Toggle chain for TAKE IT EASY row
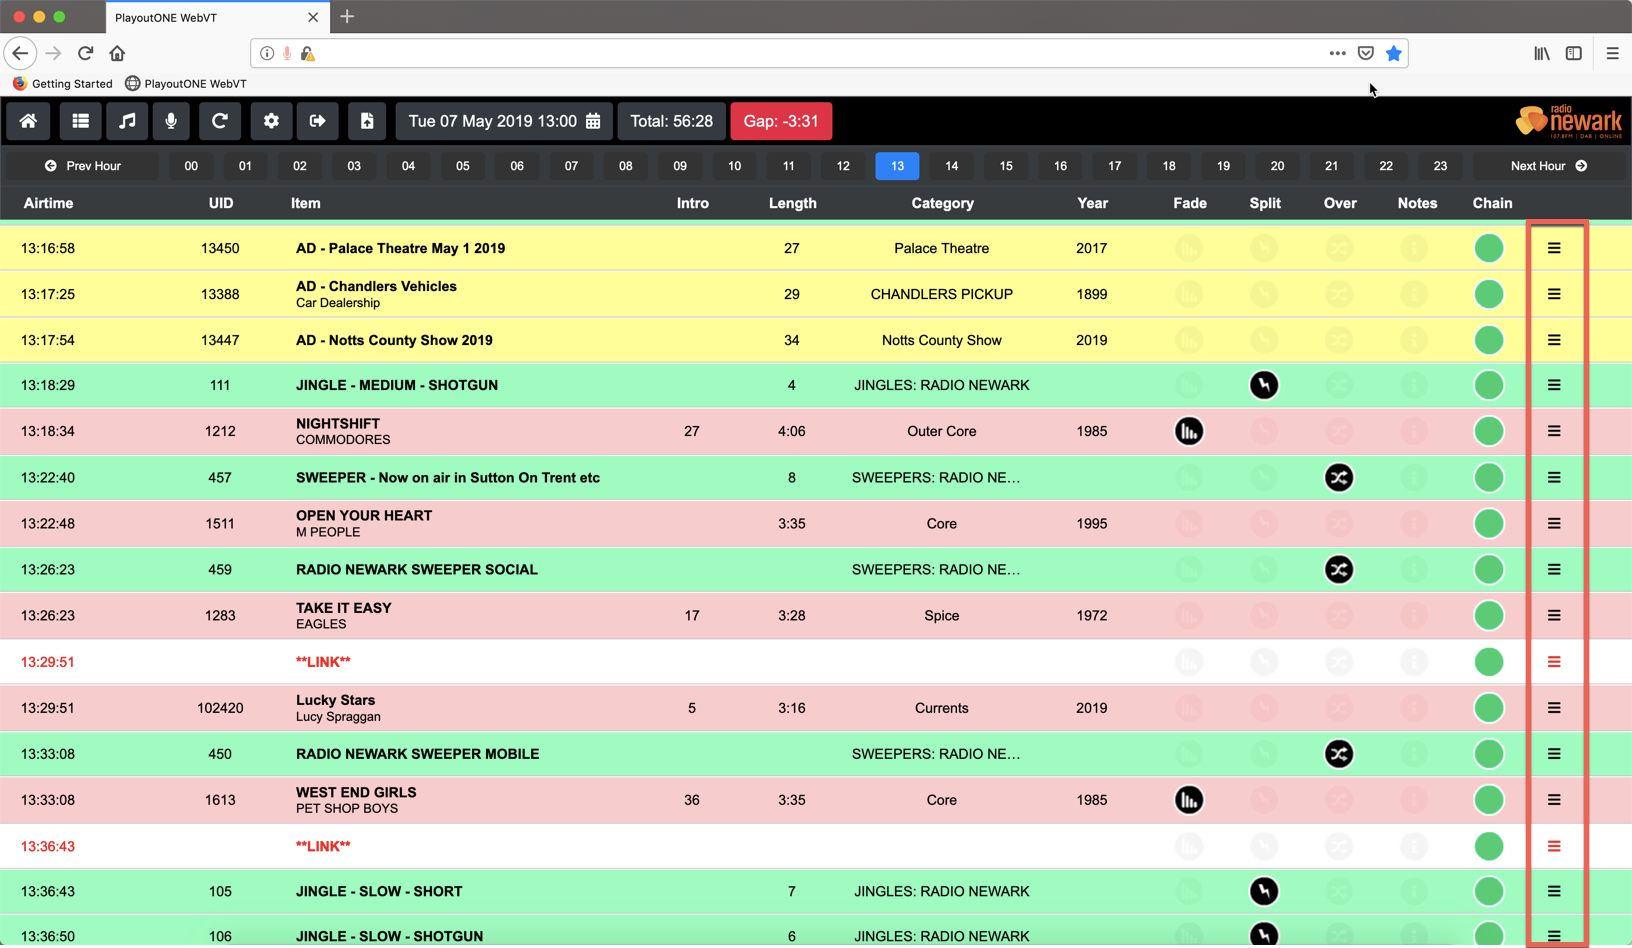 (x=1489, y=615)
